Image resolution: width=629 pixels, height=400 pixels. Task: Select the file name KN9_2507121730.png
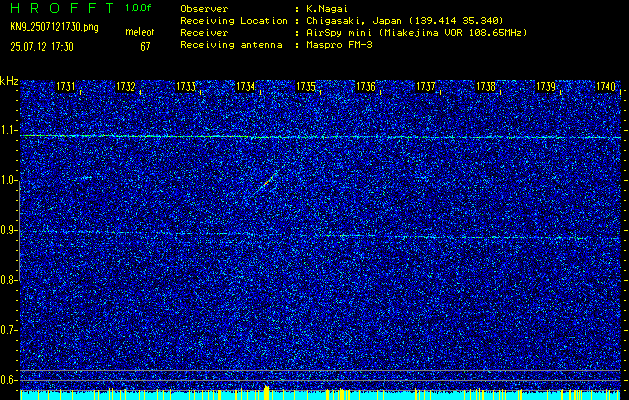point(54,27)
